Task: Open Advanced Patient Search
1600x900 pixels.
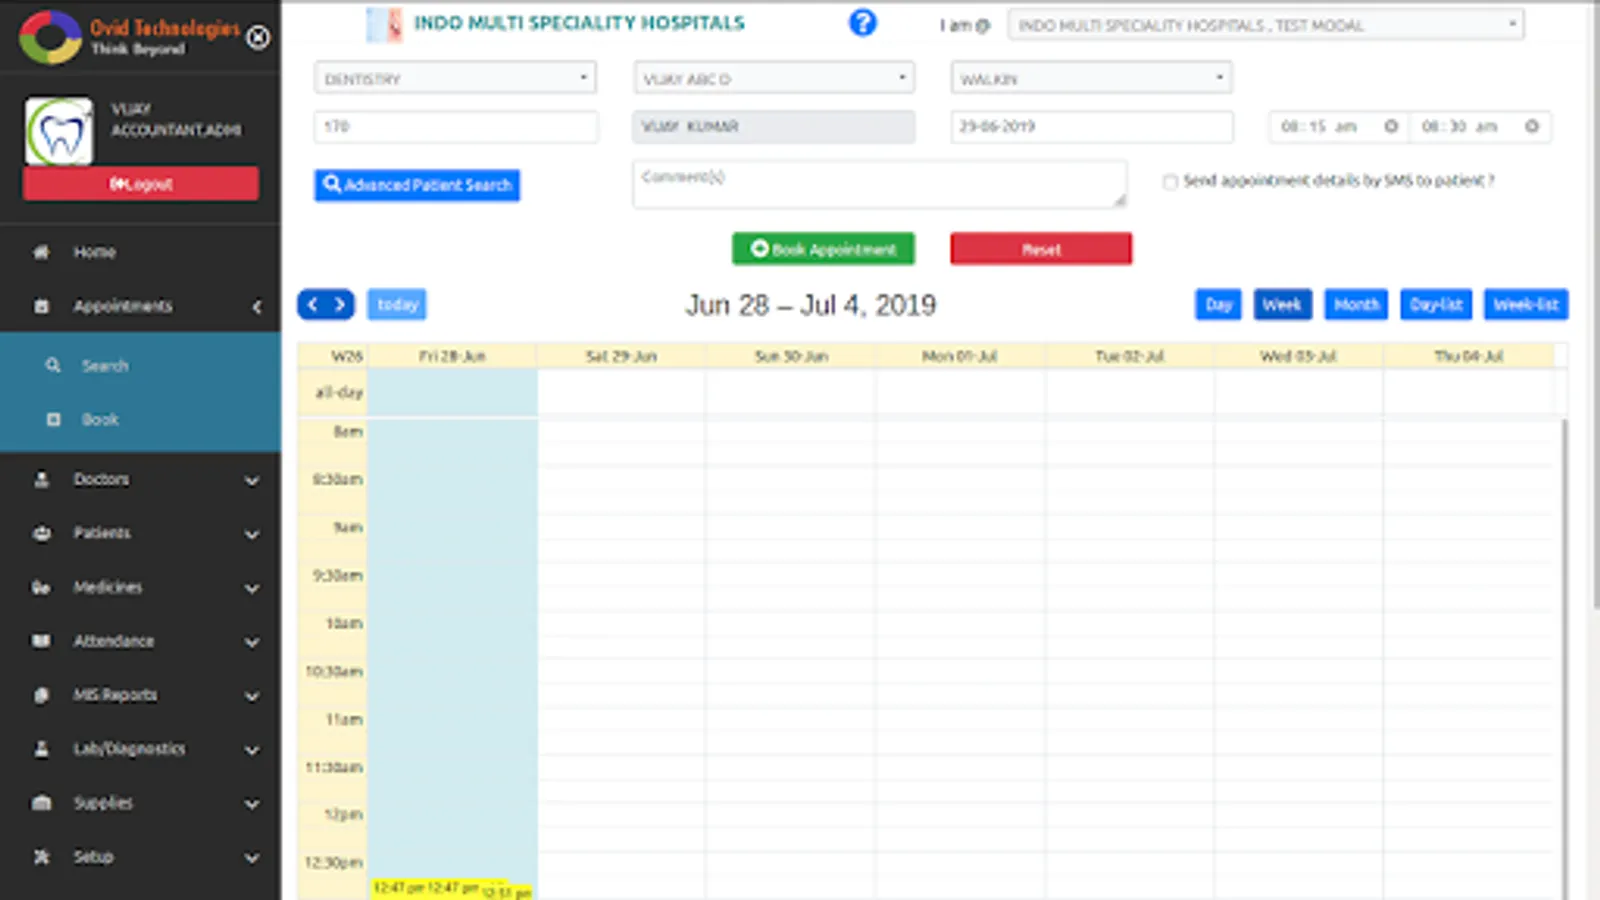Action: pos(417,185)
